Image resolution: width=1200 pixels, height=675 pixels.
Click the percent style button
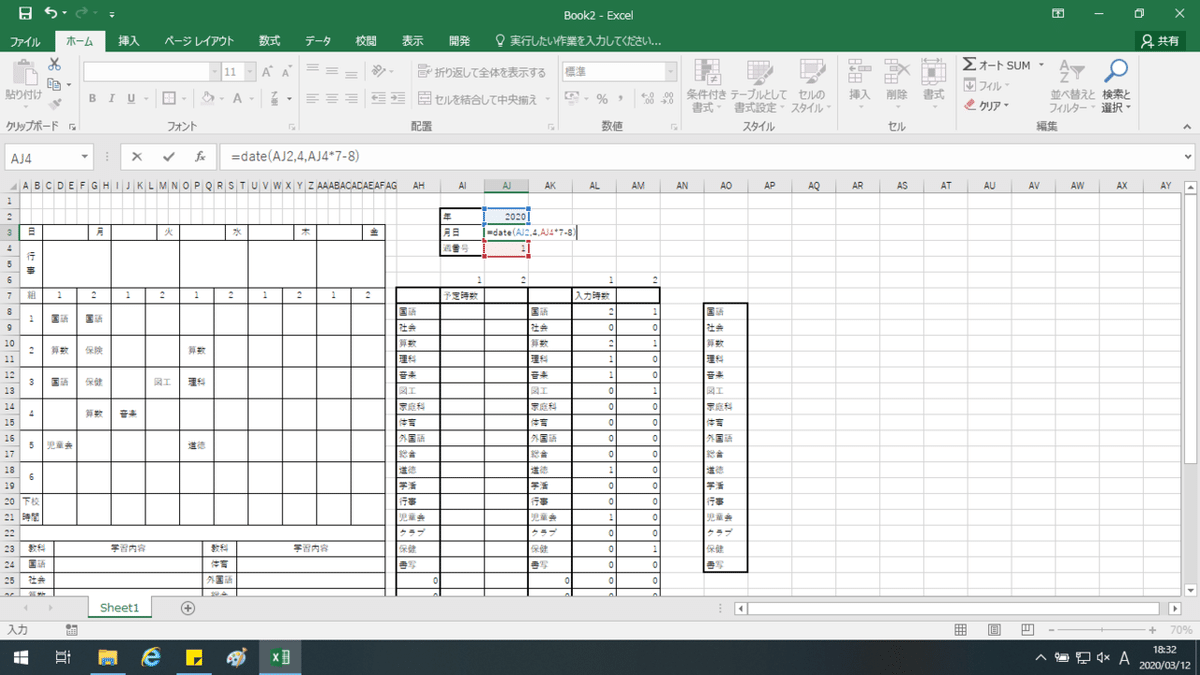coord(602,99)
